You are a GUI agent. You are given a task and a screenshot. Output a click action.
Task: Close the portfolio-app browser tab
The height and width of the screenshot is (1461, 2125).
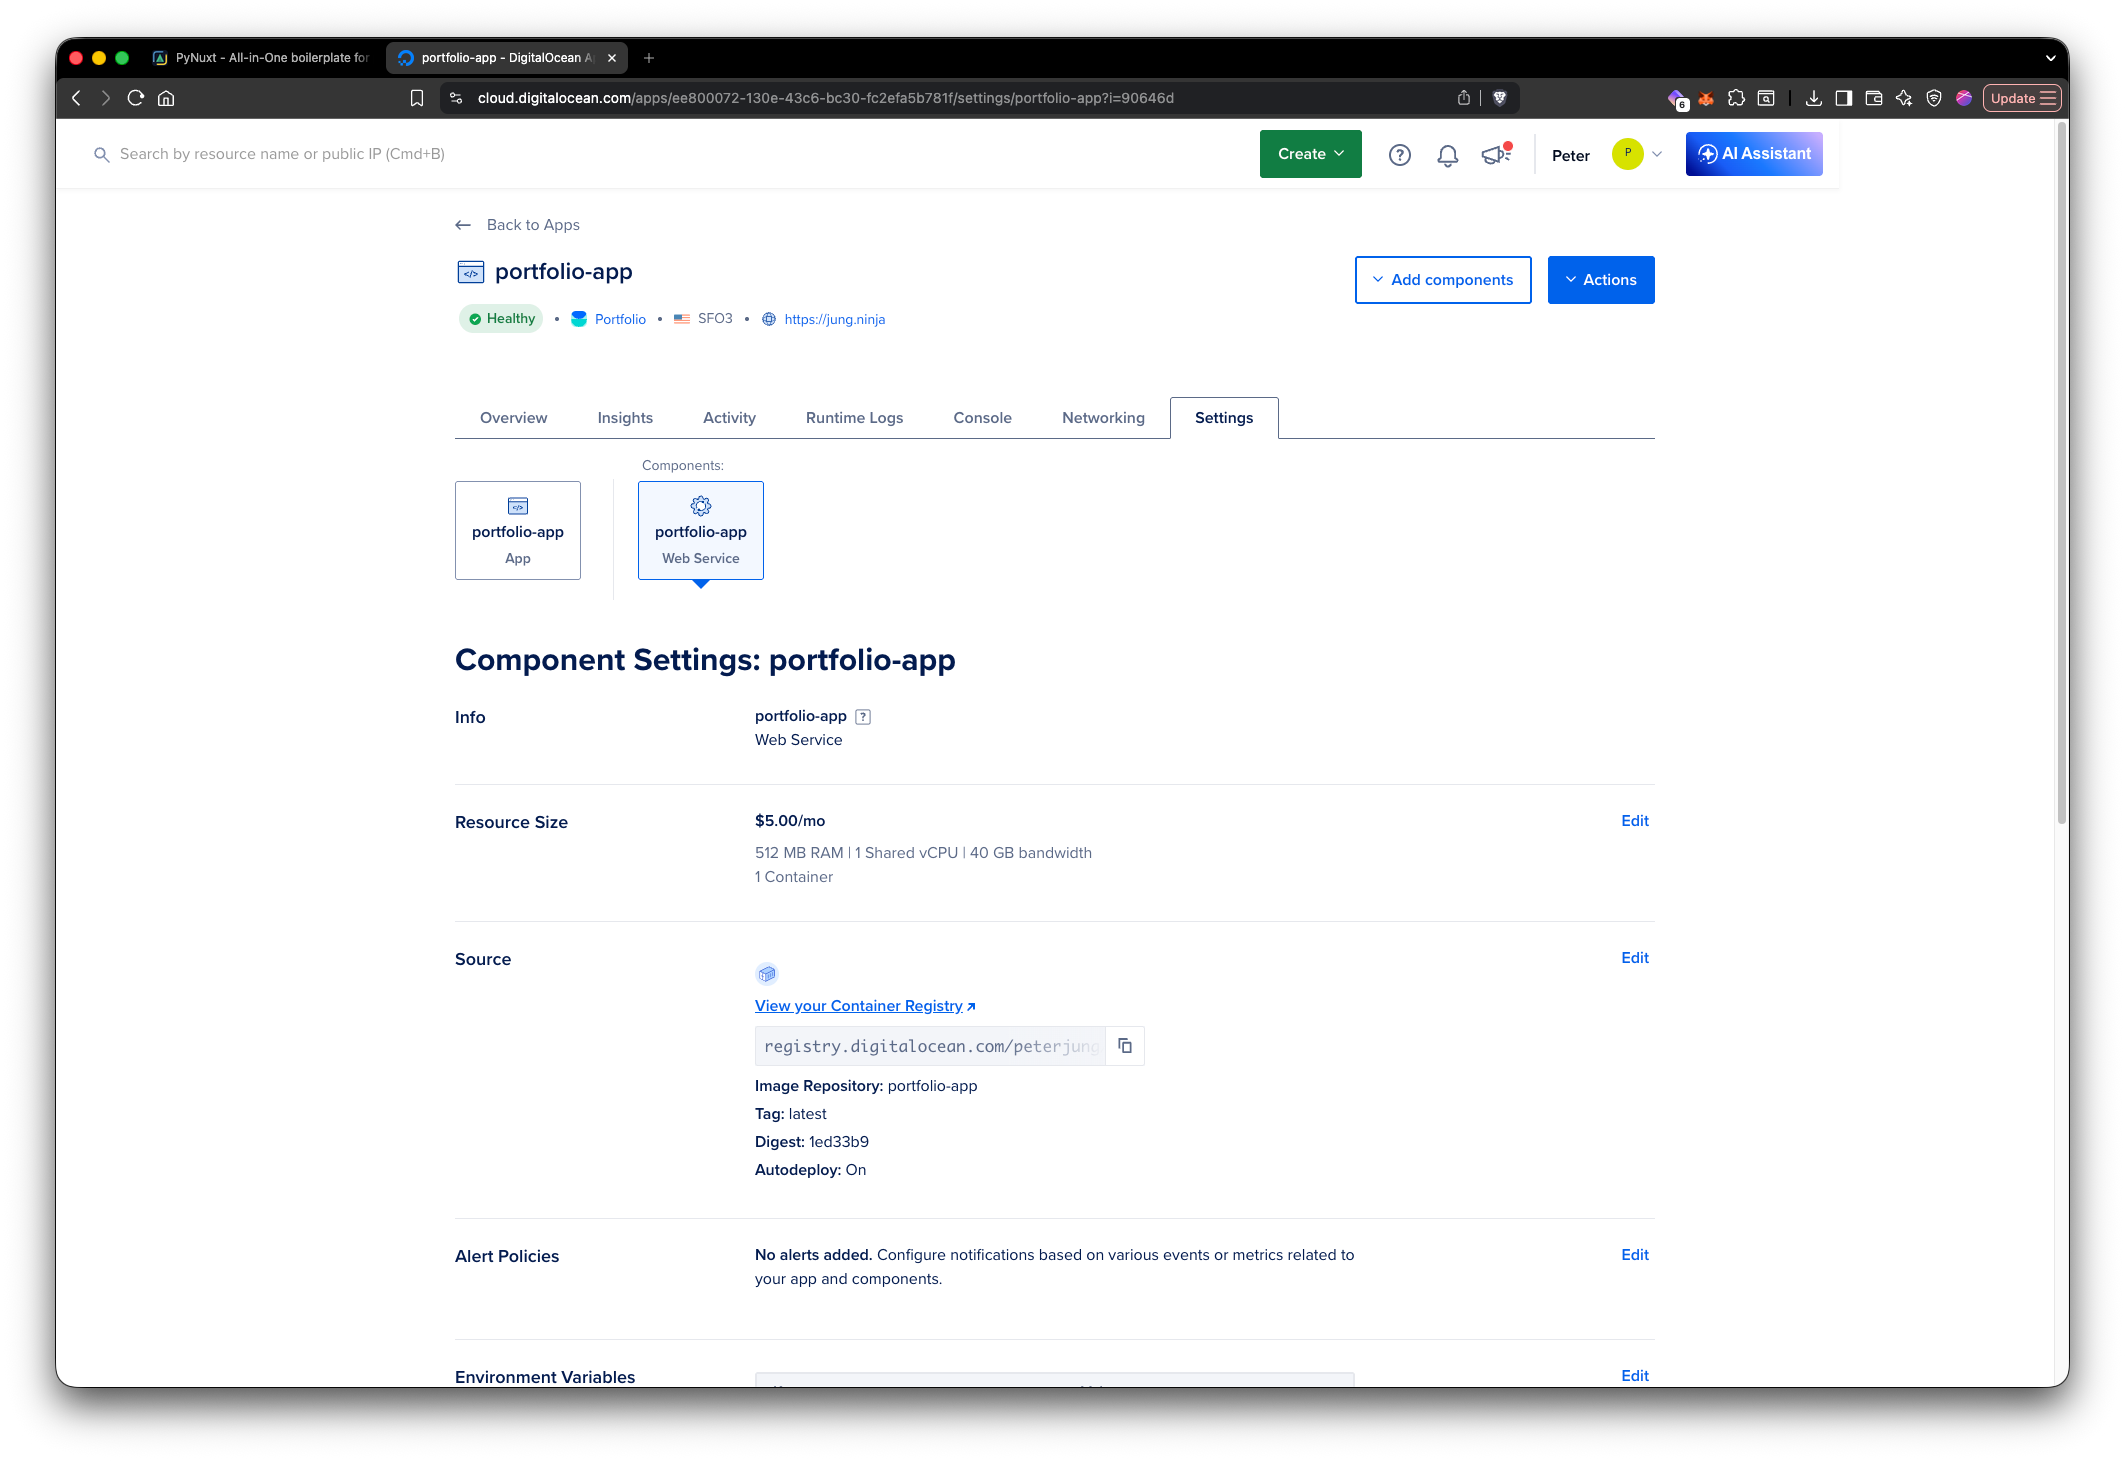click(x=612, y=58)
